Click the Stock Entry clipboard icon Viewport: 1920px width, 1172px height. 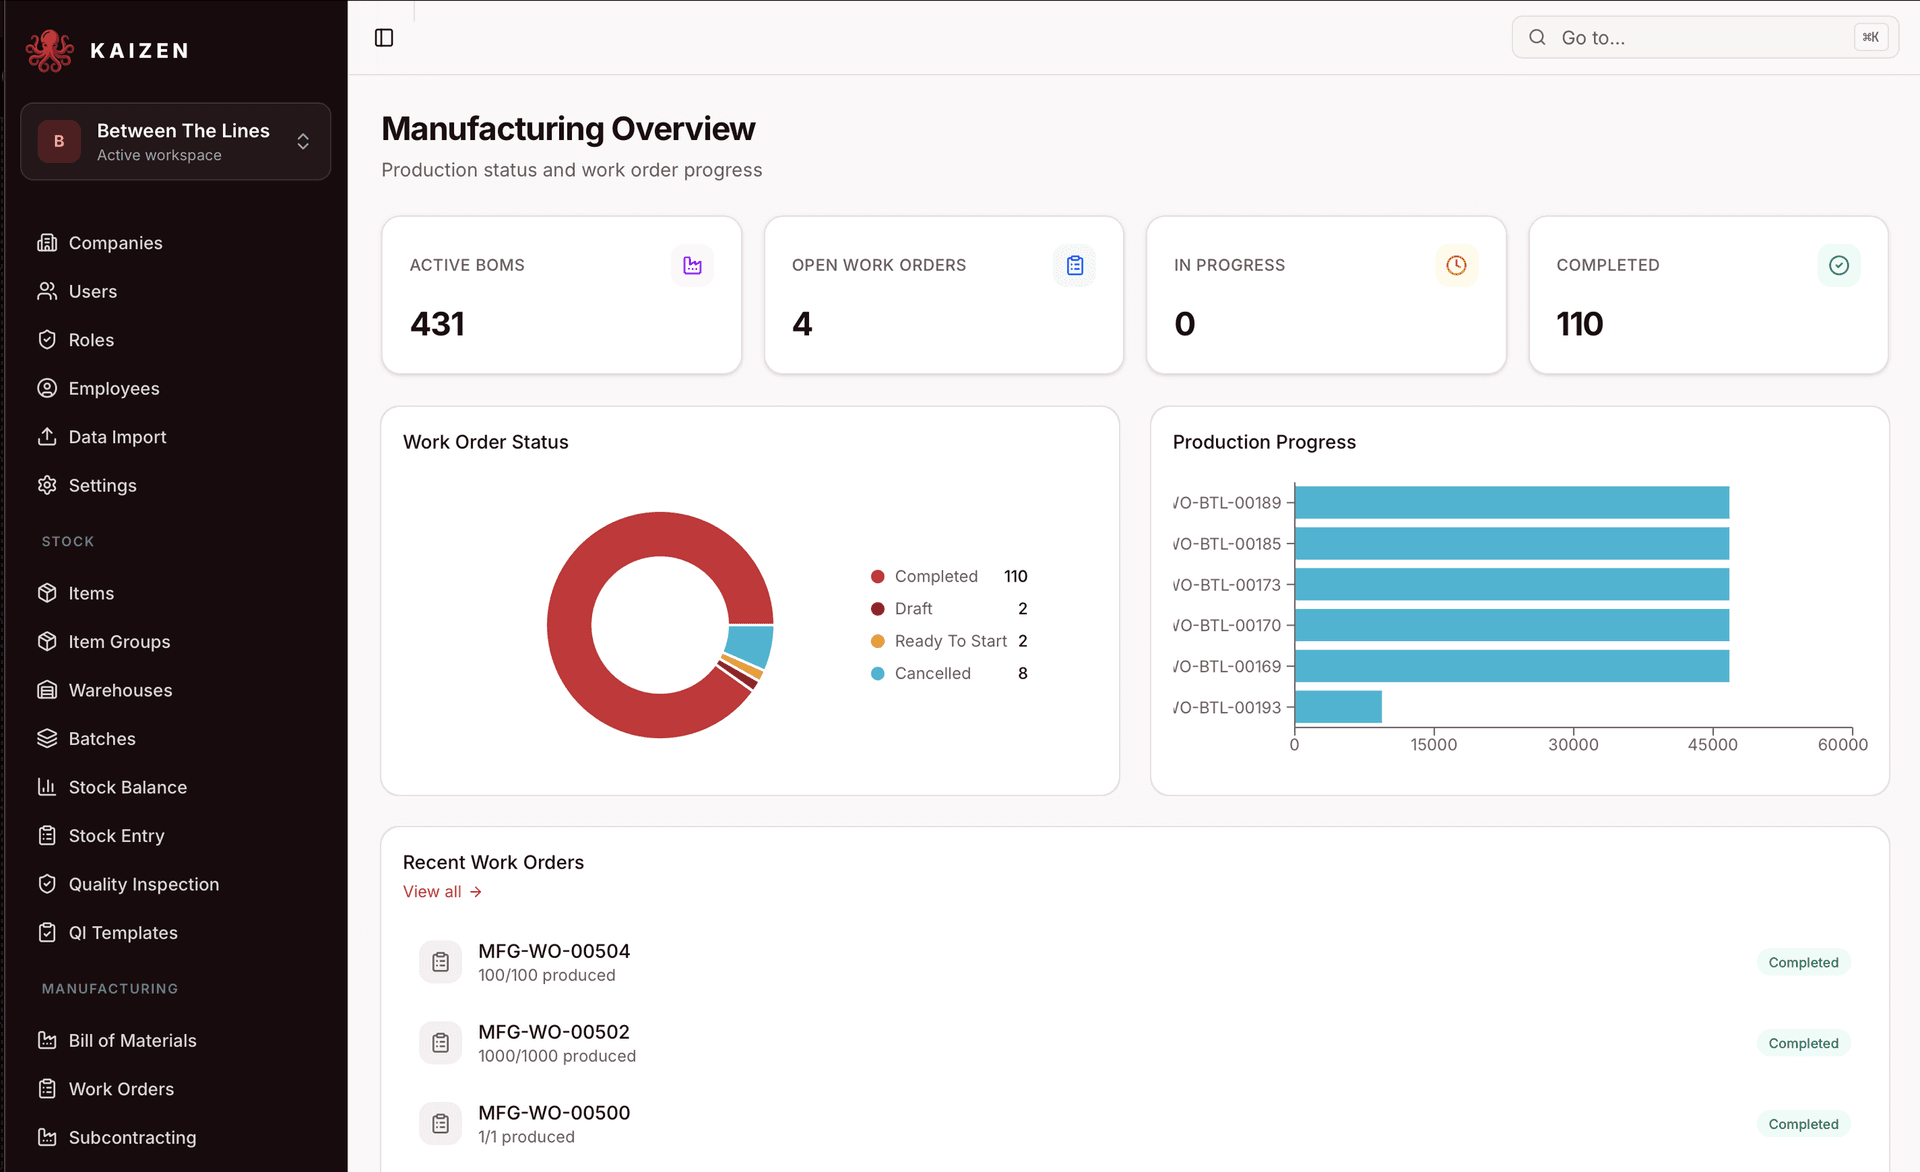[47, 836]
